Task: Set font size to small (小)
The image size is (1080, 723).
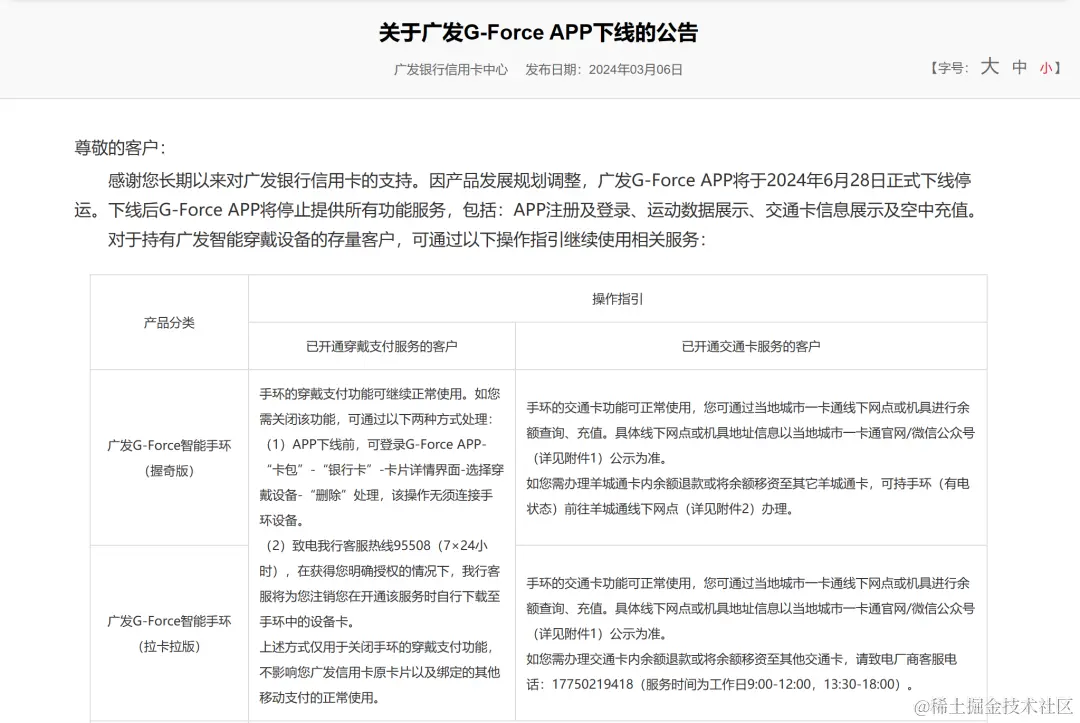Action: 1046,68
